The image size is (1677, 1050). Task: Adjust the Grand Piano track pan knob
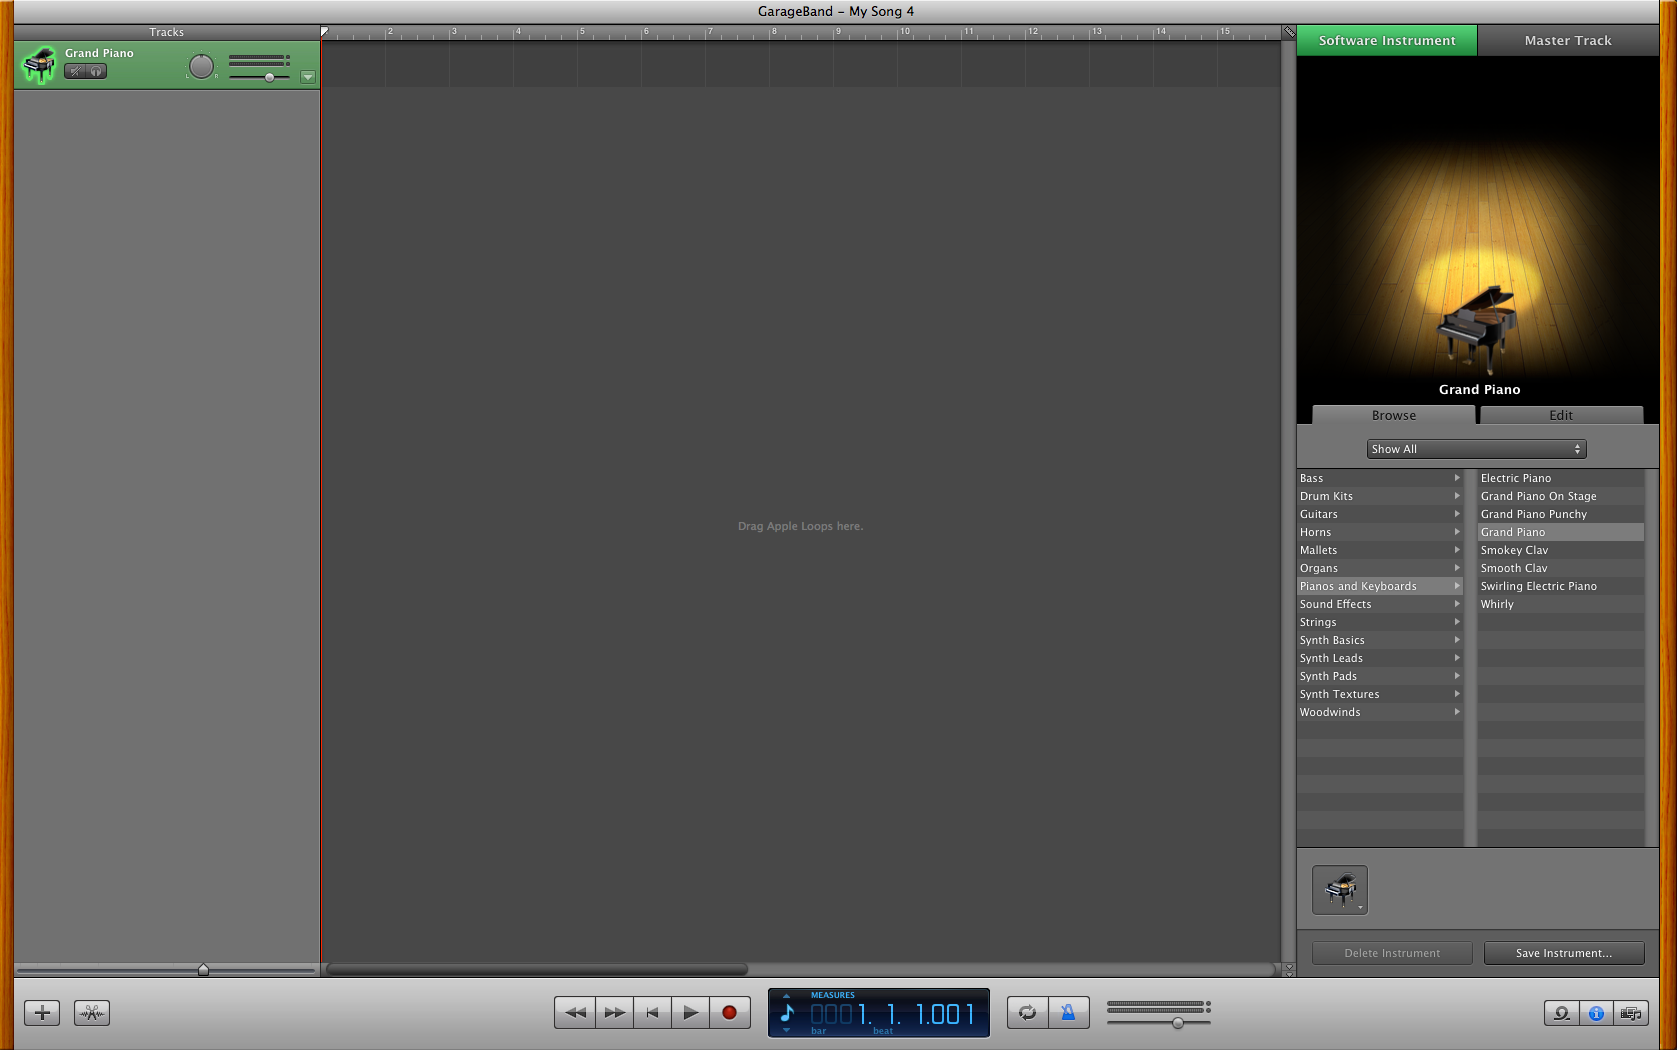pos(201,66)
